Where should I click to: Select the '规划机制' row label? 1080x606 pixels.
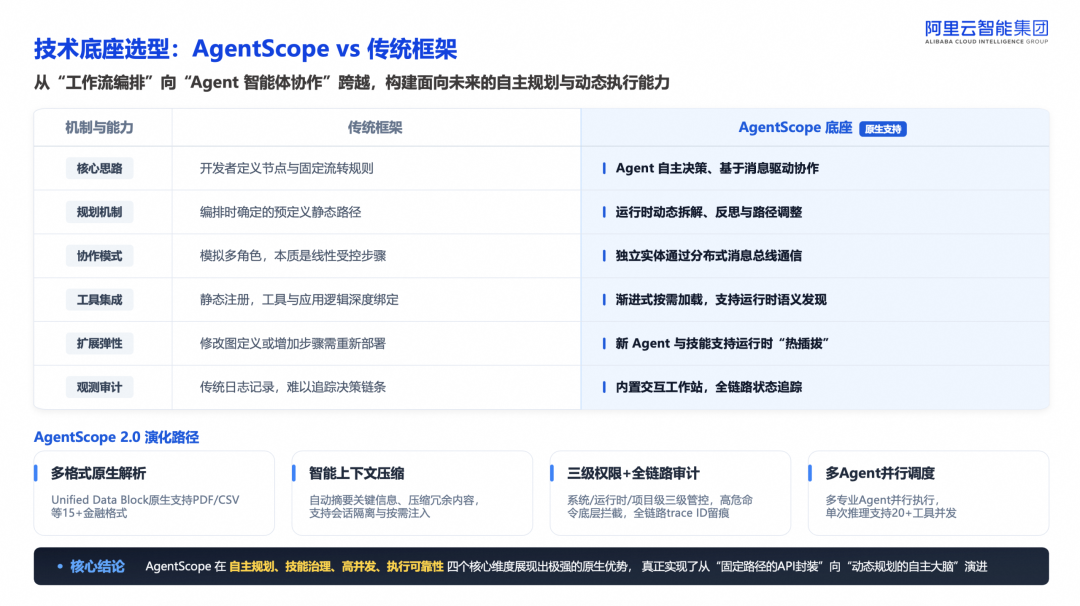click(99, 212)
